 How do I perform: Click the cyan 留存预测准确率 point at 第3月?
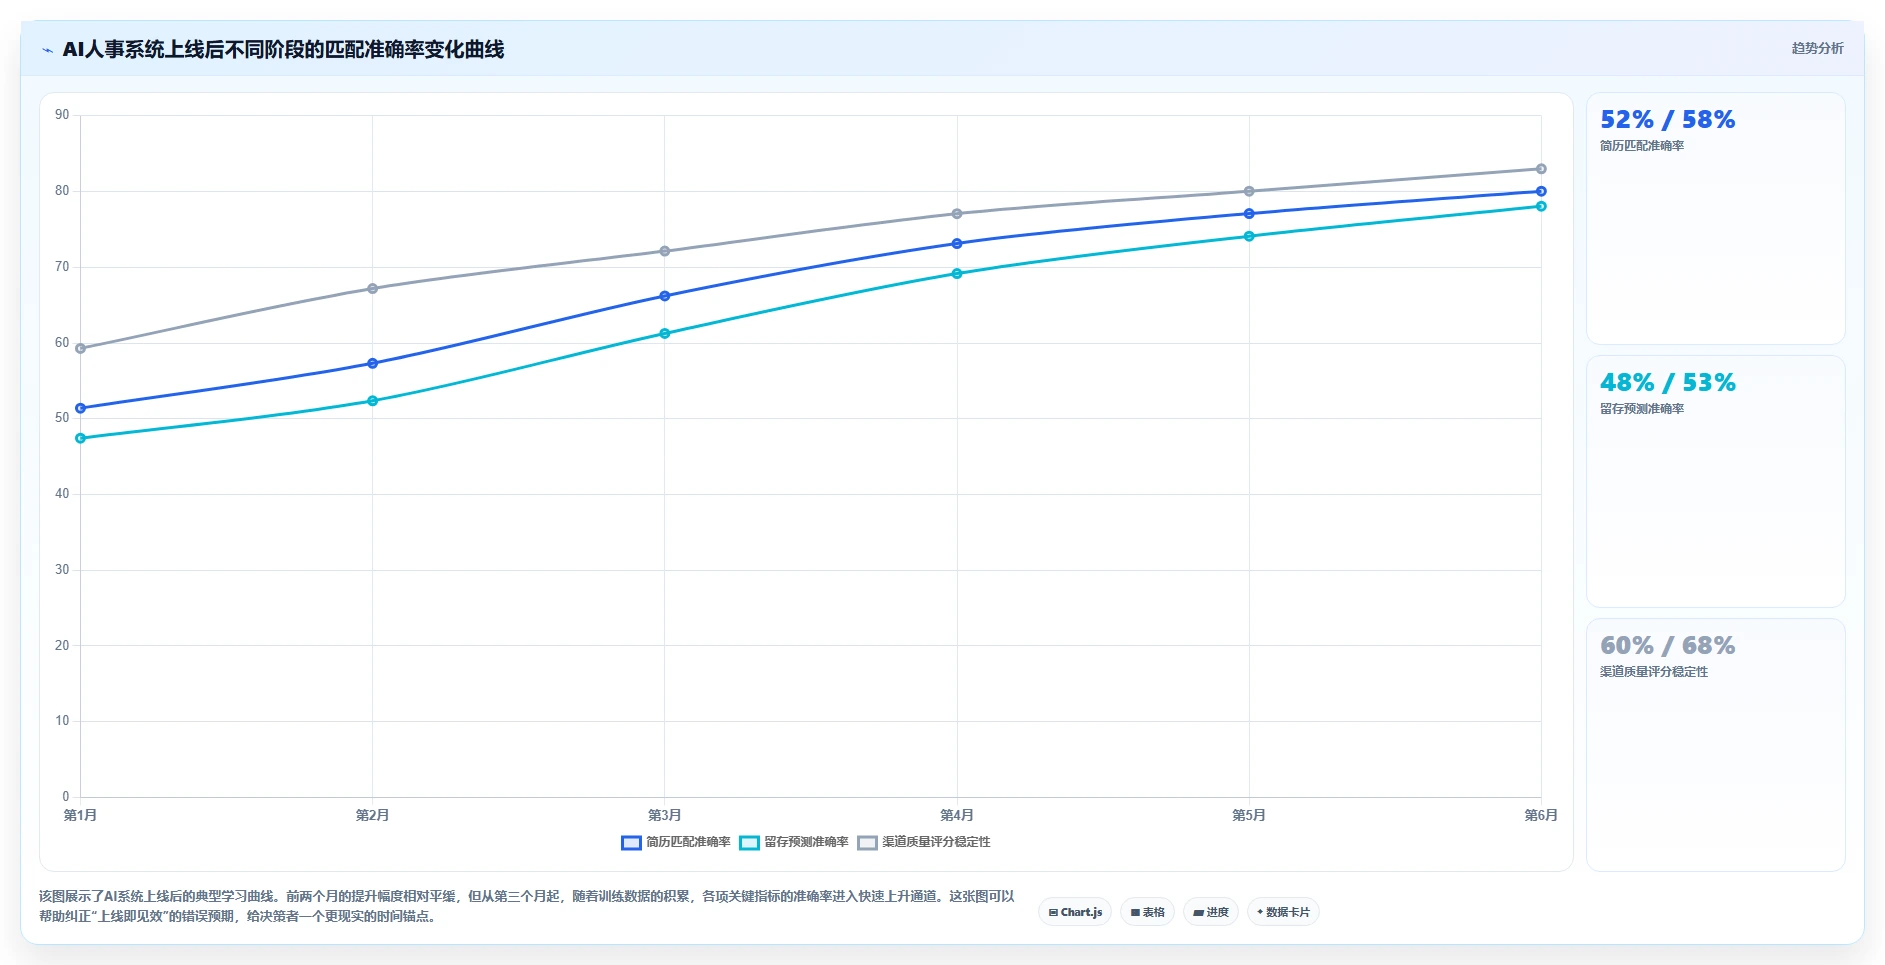(665, 333)
